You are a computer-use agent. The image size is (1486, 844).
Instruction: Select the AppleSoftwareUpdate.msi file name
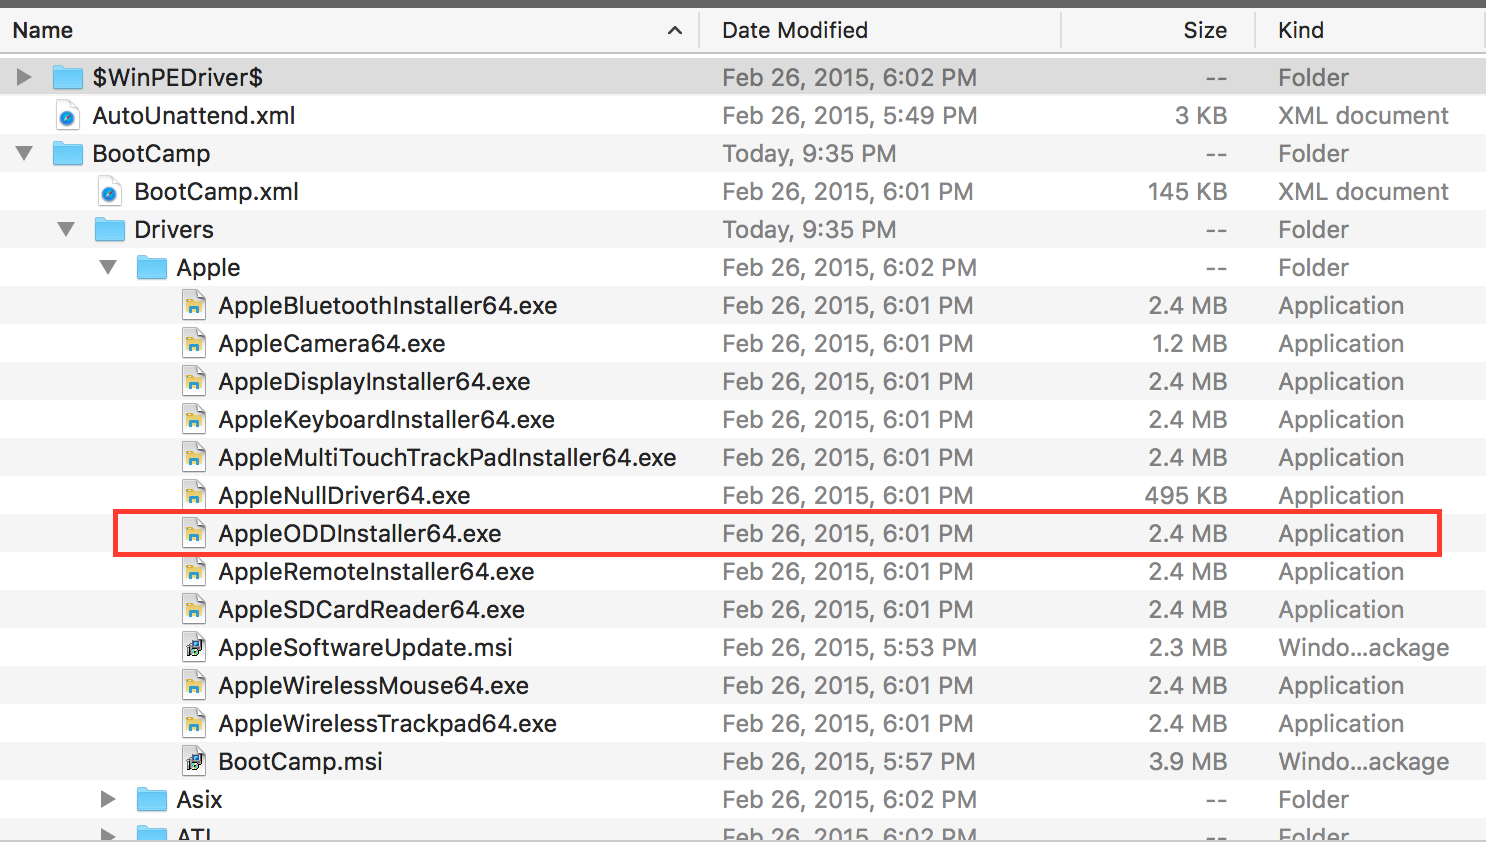coord(366,647)
